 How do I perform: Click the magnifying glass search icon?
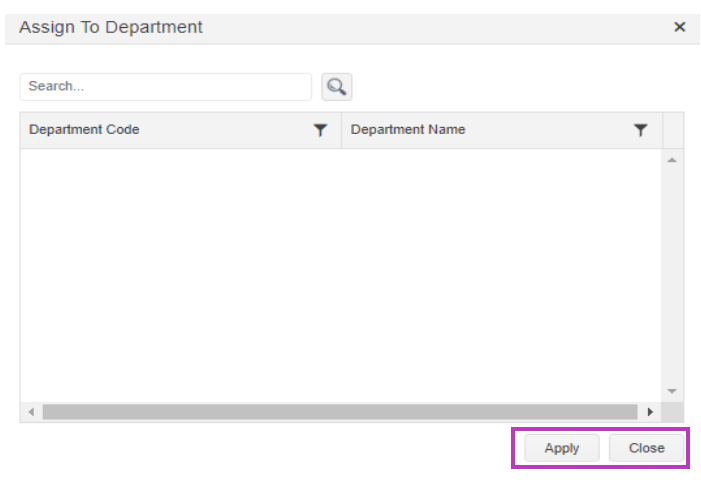(x=337, y=87)
